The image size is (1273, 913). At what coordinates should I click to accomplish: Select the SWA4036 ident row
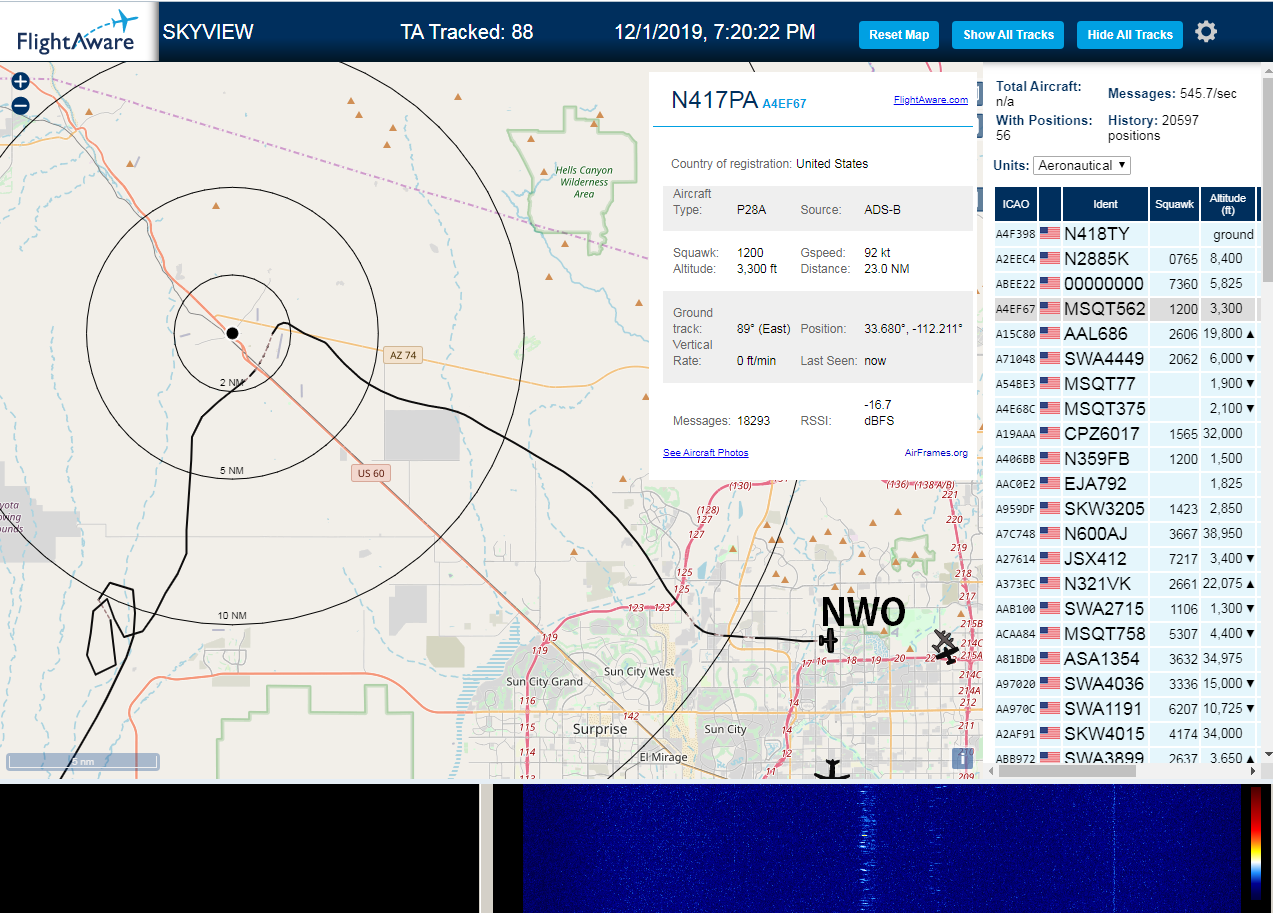click(1104, 684)
